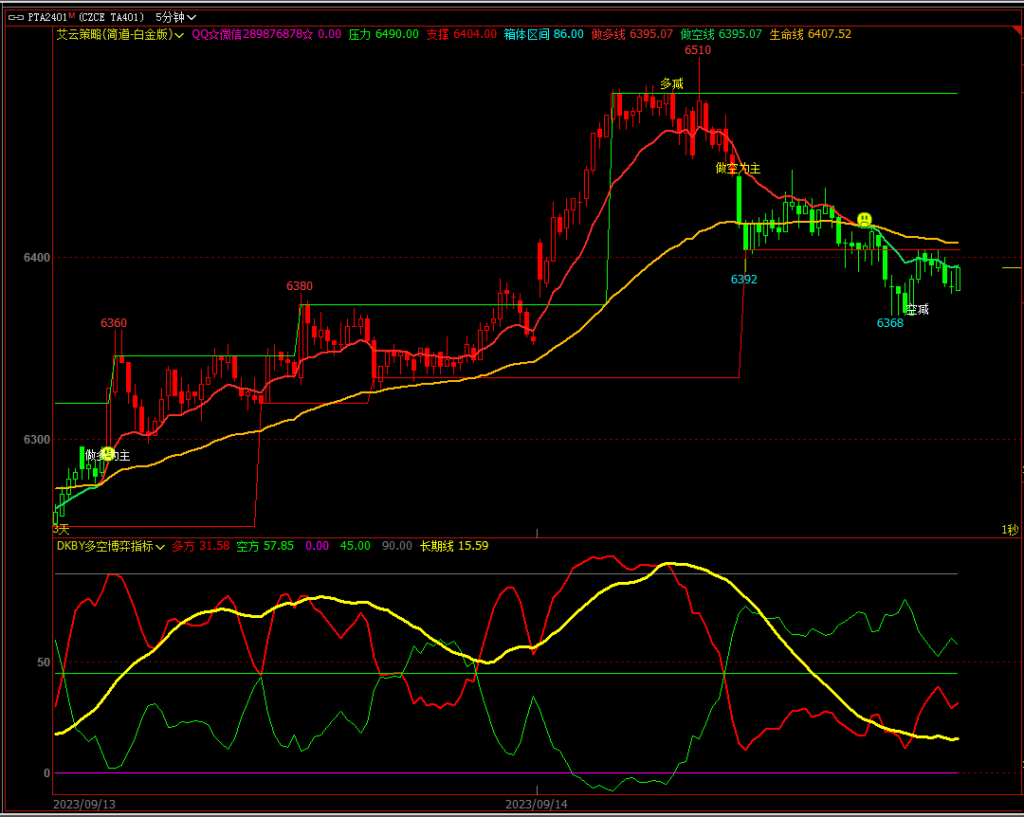
Task: Click the 3天 label at chart bottom-left
Action: coord(62,528)
